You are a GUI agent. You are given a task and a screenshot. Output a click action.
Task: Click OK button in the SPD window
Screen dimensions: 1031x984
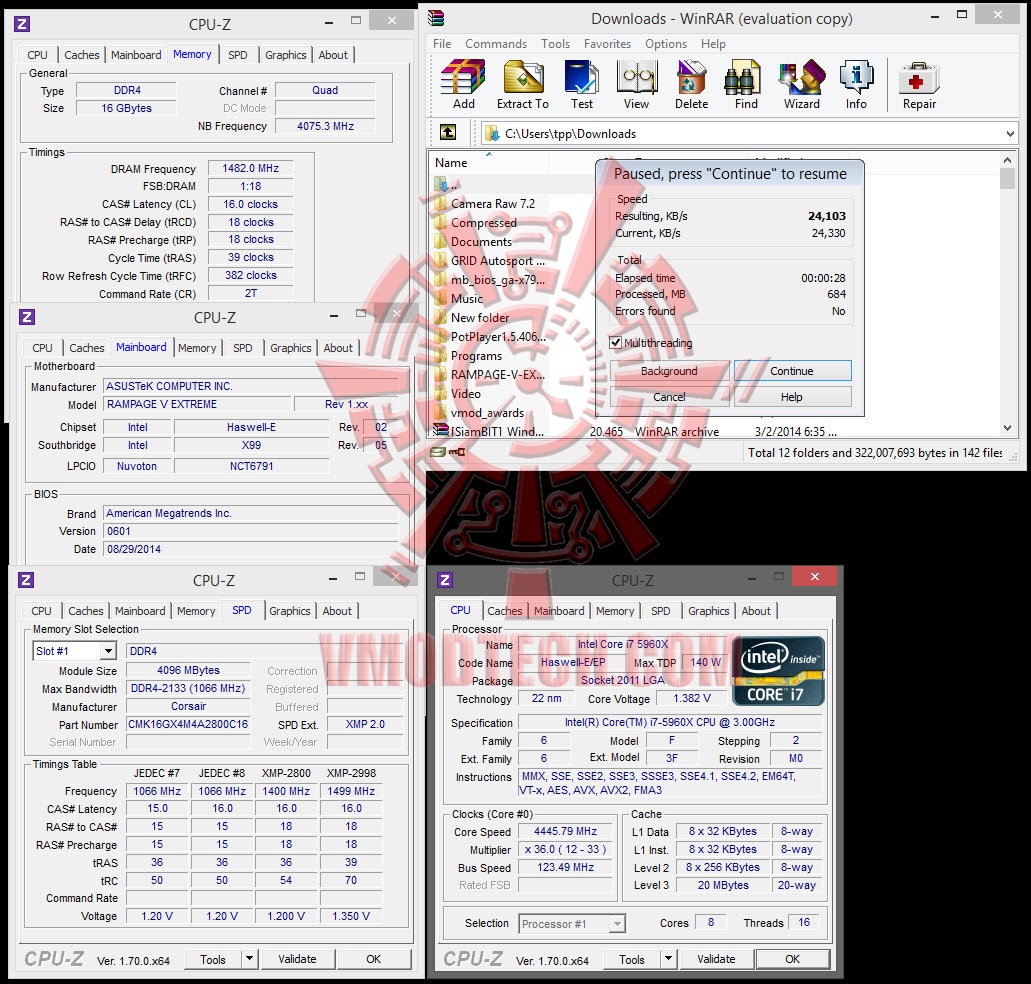[x=373, y=959]
